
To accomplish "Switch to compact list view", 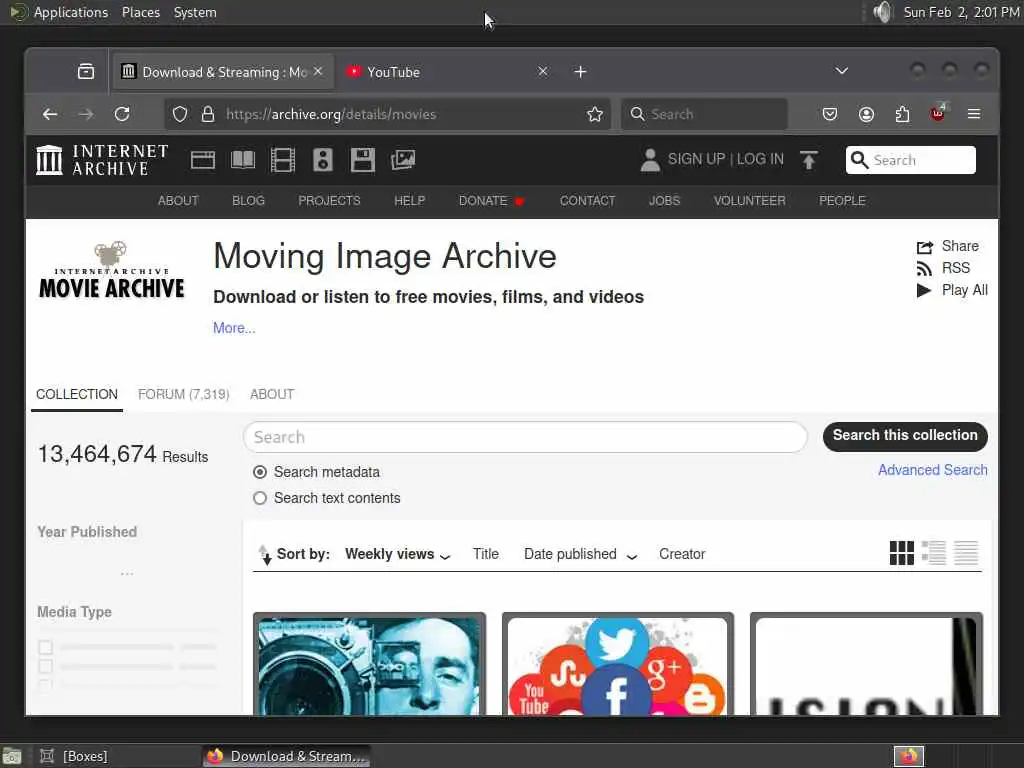I will 966,553.
